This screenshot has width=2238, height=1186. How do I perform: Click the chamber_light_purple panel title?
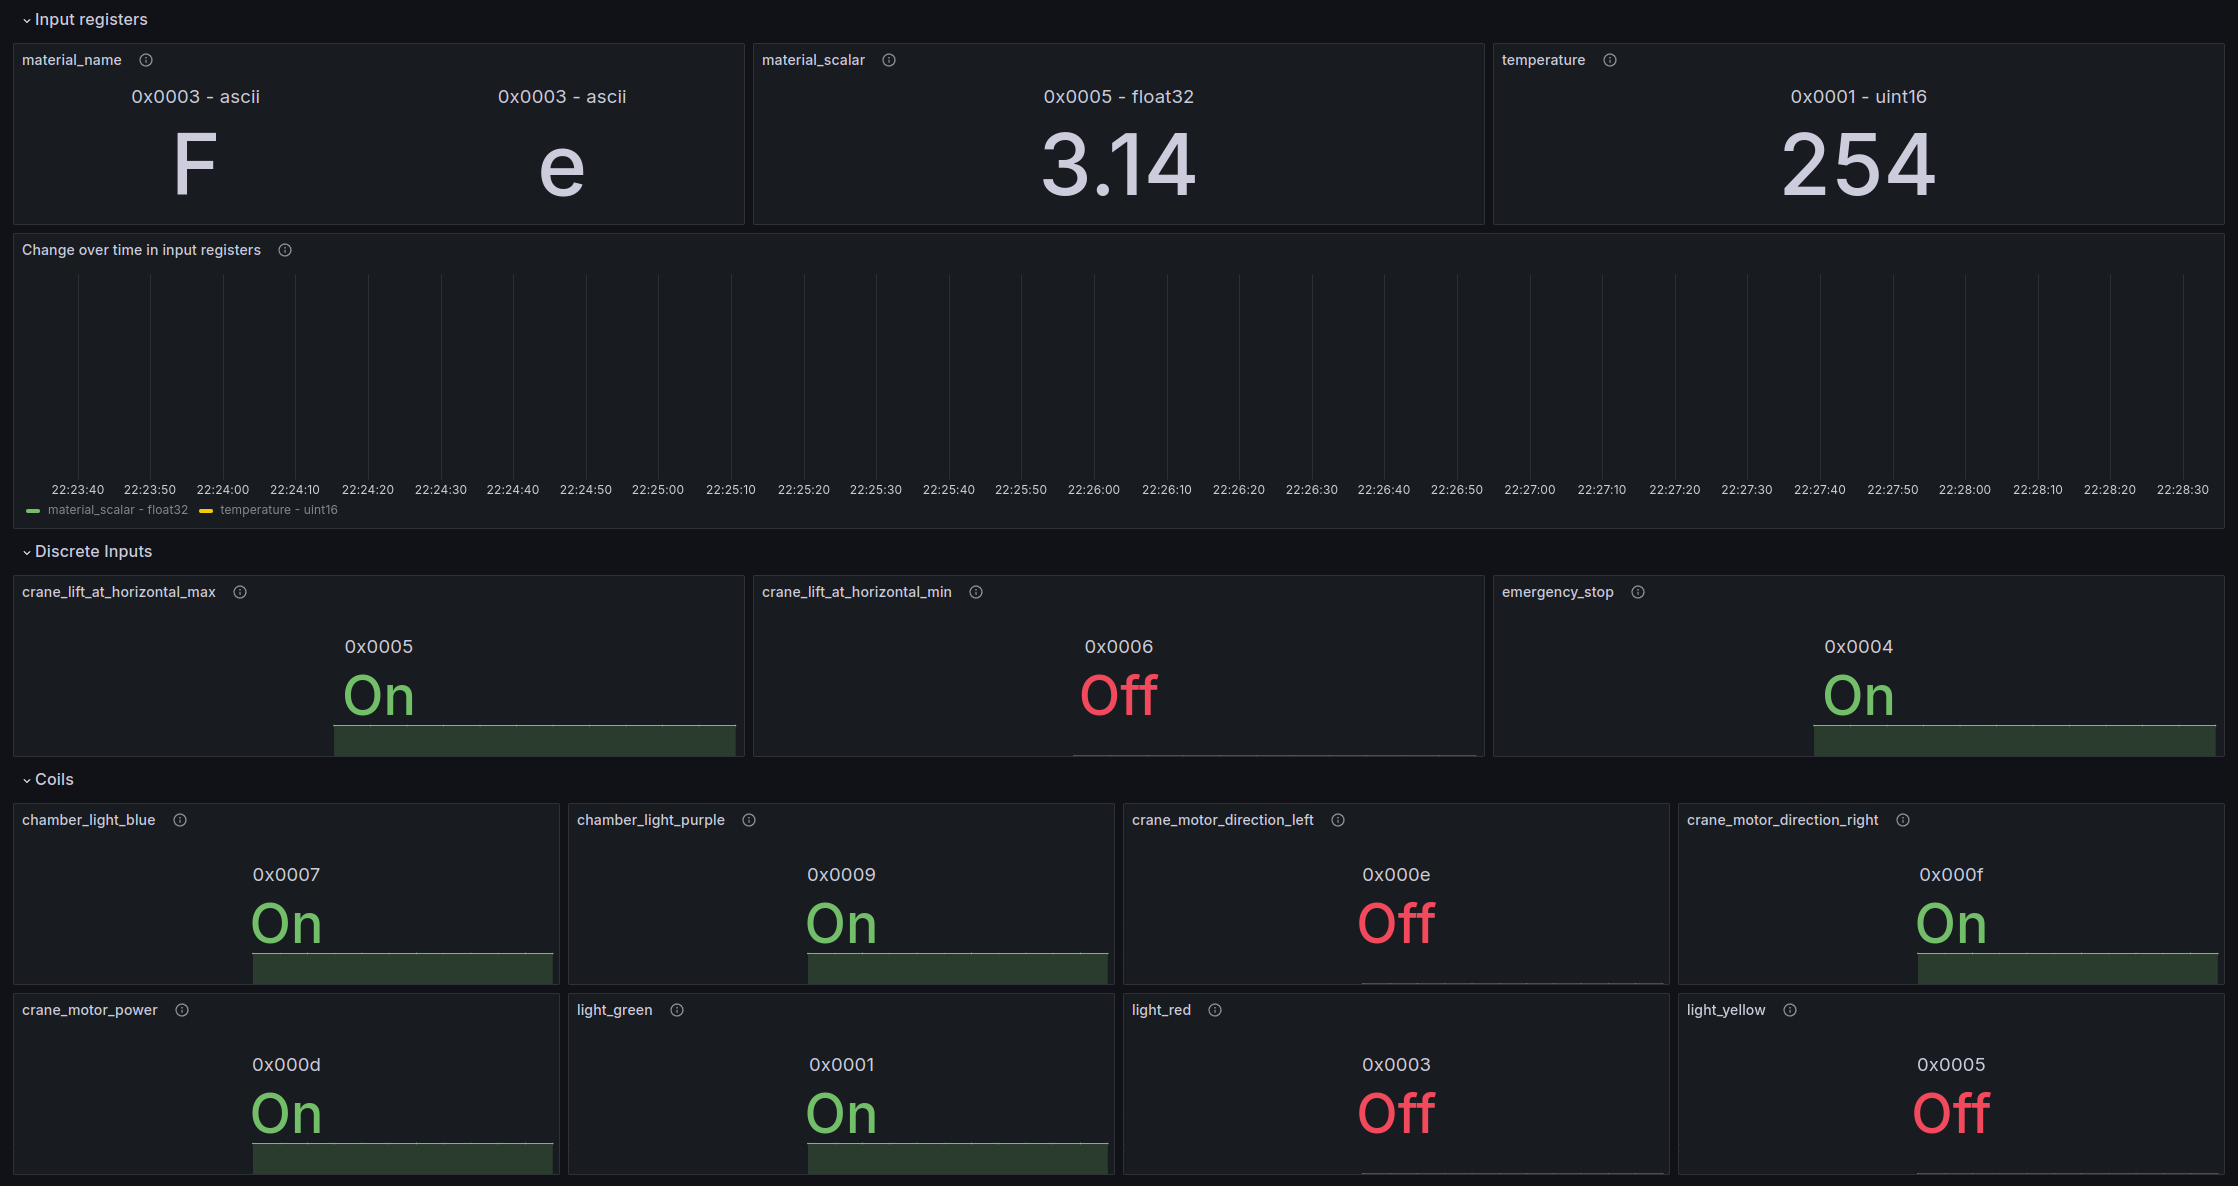(650, 820)
